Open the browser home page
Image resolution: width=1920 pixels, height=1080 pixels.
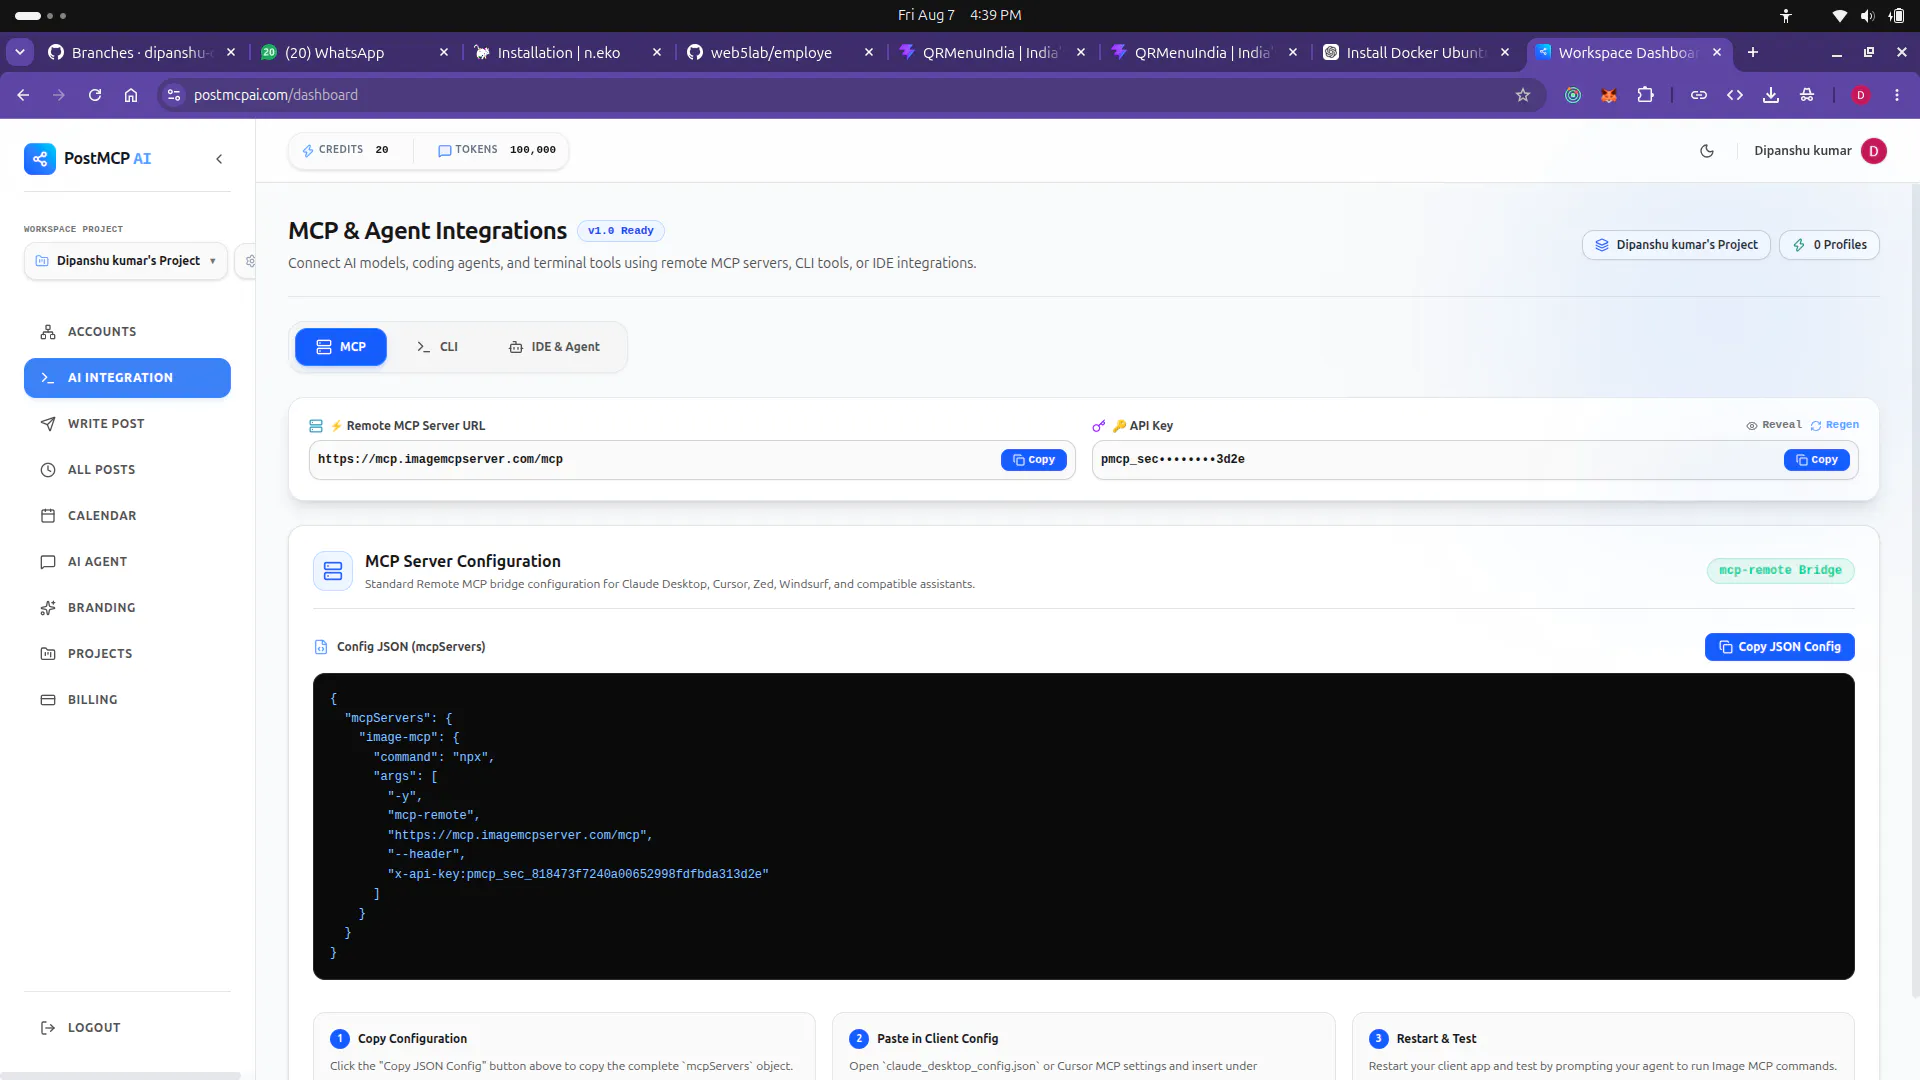(x=131, y=95)
